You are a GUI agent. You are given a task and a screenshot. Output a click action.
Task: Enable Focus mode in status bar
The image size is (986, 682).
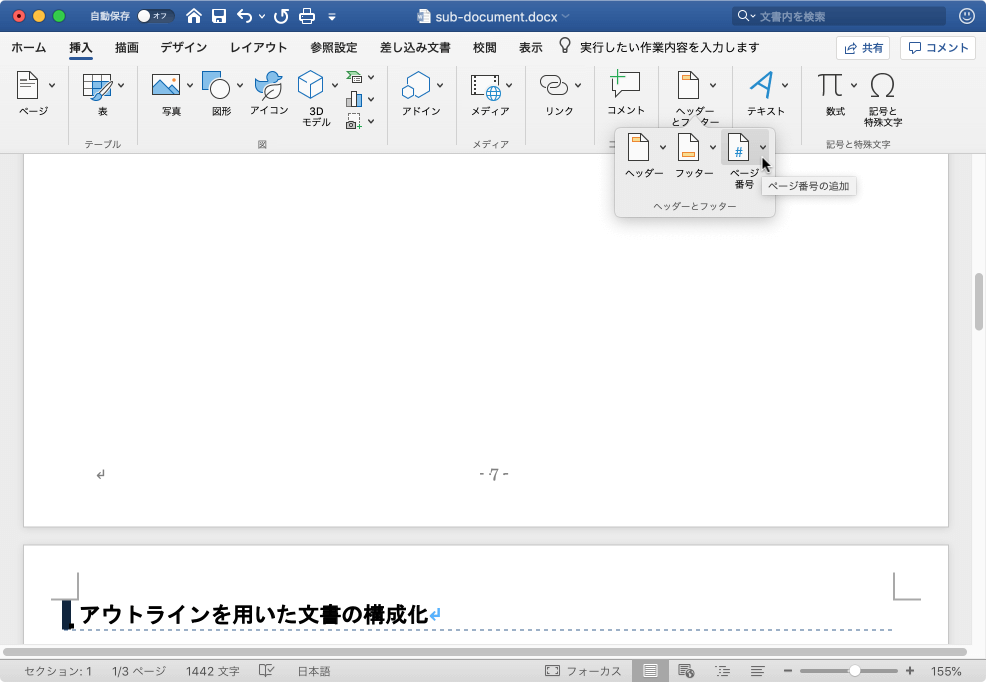[582, 671]
